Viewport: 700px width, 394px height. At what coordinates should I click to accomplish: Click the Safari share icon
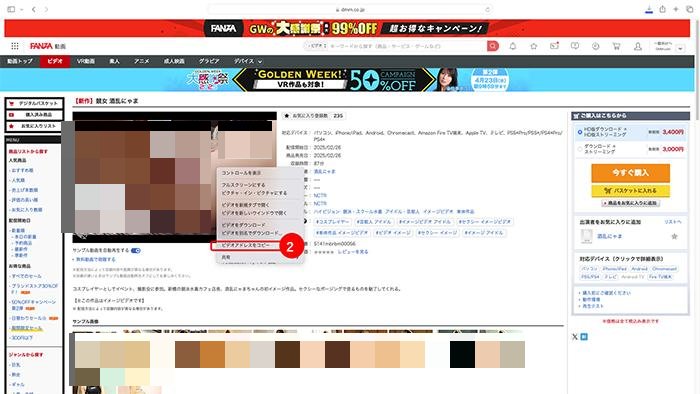coord(662,9)
